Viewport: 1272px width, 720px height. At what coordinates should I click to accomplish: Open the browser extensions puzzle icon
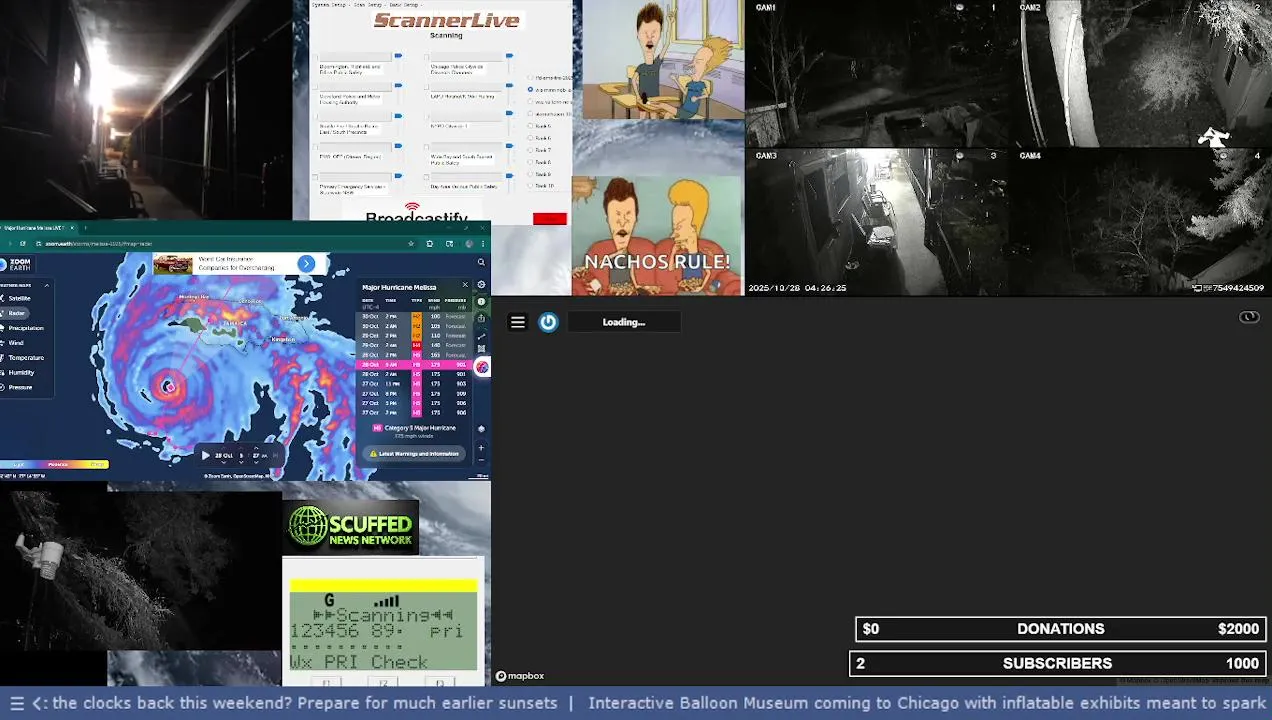(430, 243)
